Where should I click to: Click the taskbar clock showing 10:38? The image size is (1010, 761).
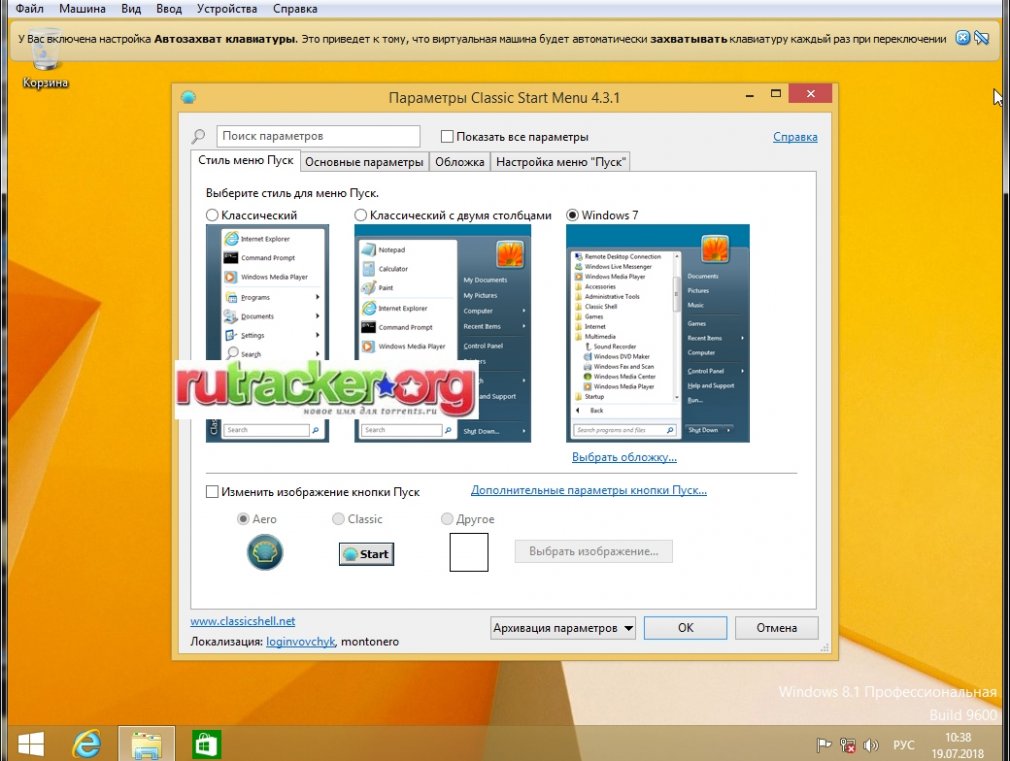(958, 737)
